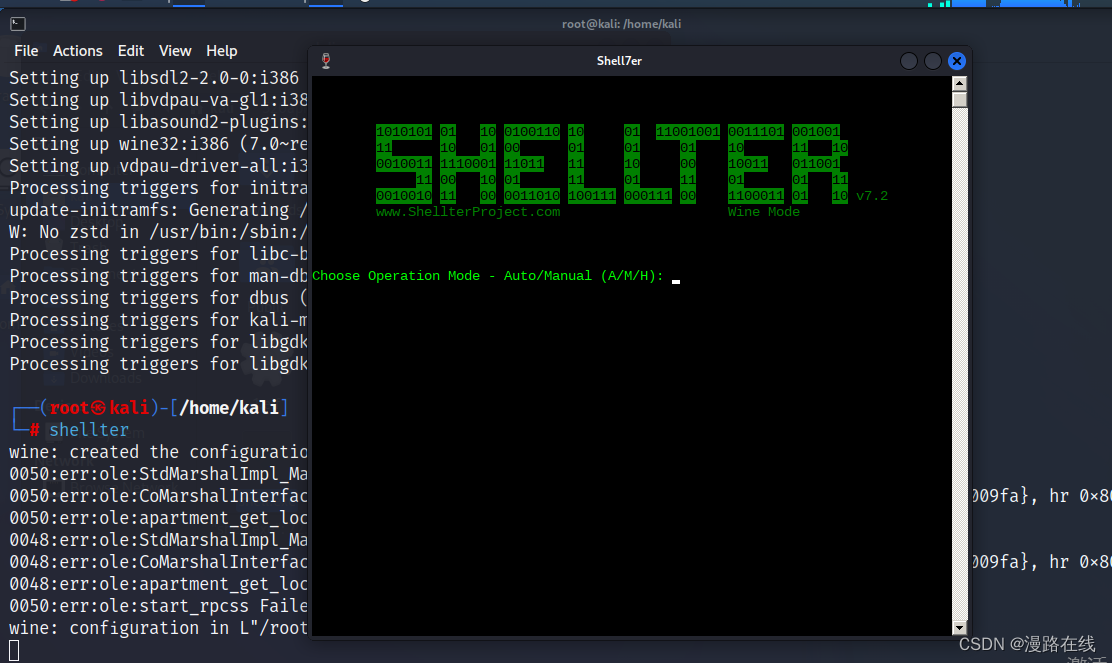
Task: Maximize the Shell7er window
Action: pyautogui.click(x=933, y=61)
